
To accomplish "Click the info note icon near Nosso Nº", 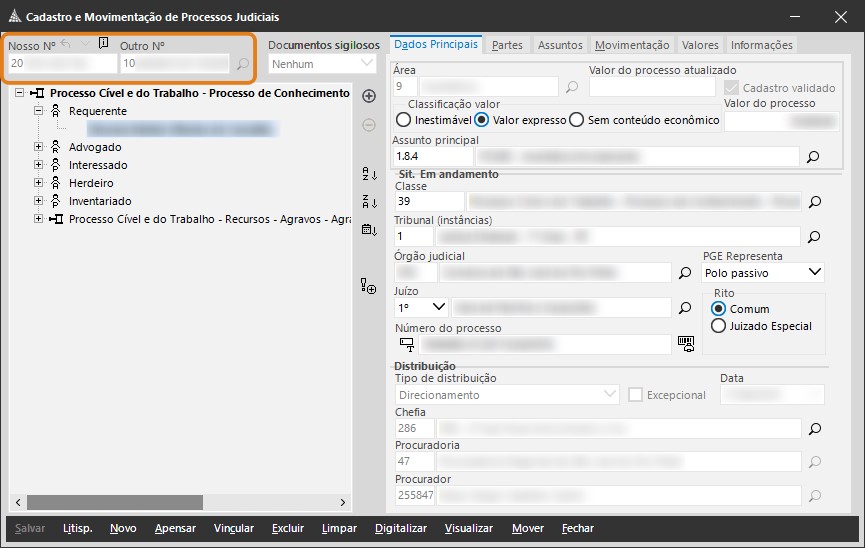I will 104,44.
